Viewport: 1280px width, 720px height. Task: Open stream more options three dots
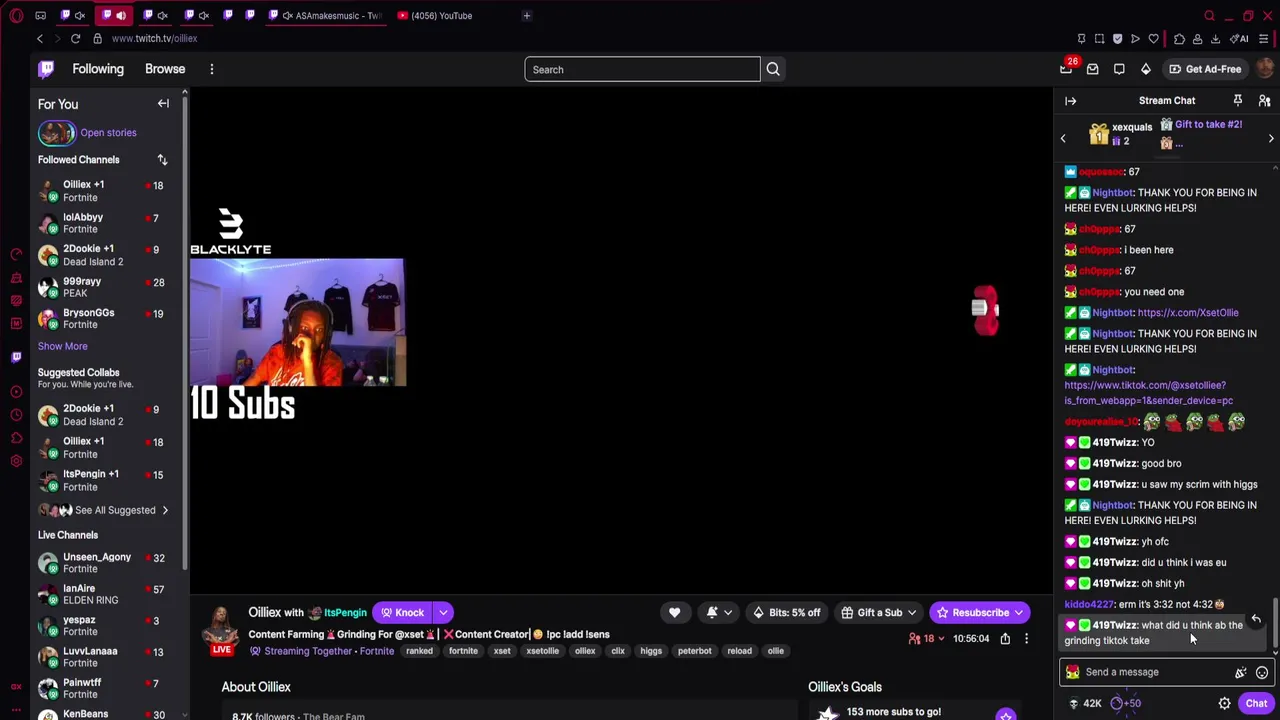[x=1026, y=638]
